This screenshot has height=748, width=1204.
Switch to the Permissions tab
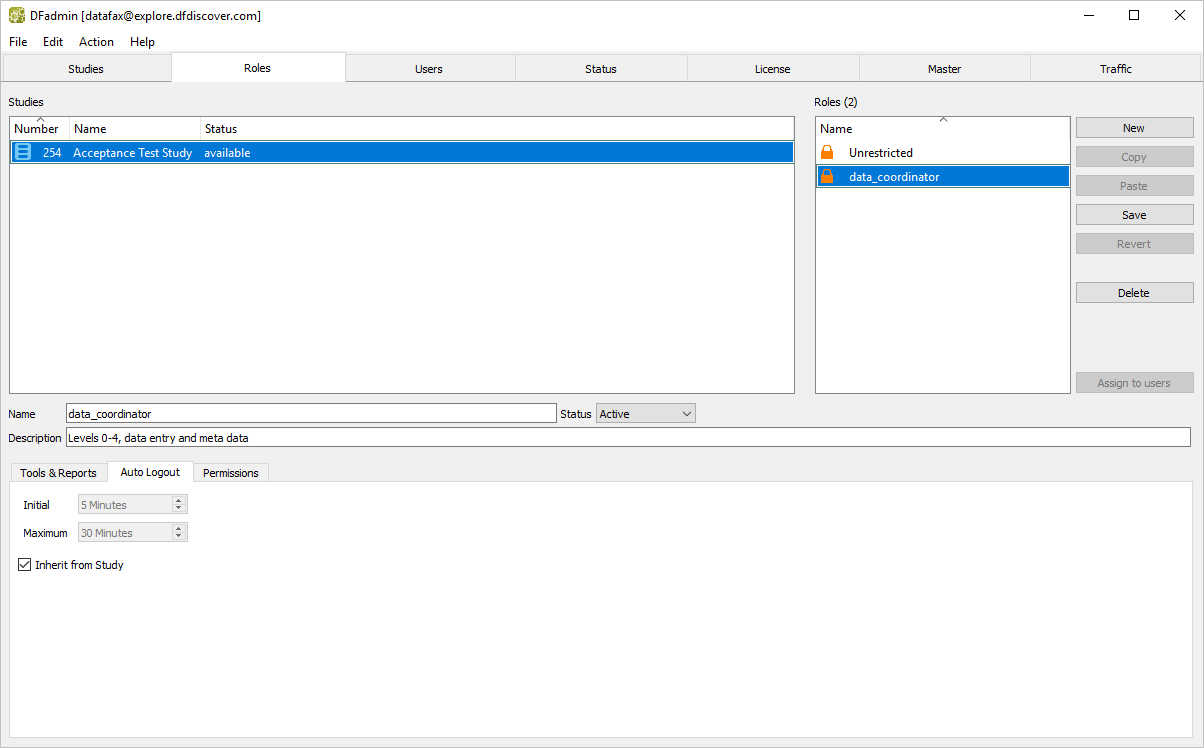230,473
